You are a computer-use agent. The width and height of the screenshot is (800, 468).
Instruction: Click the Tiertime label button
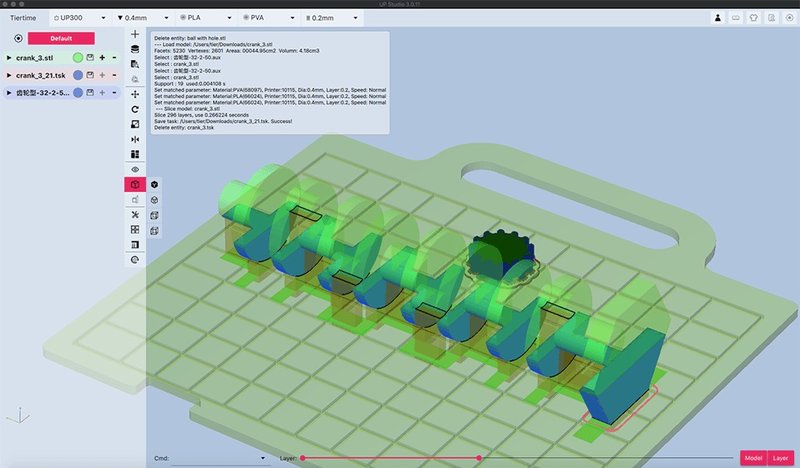point(22,18)
